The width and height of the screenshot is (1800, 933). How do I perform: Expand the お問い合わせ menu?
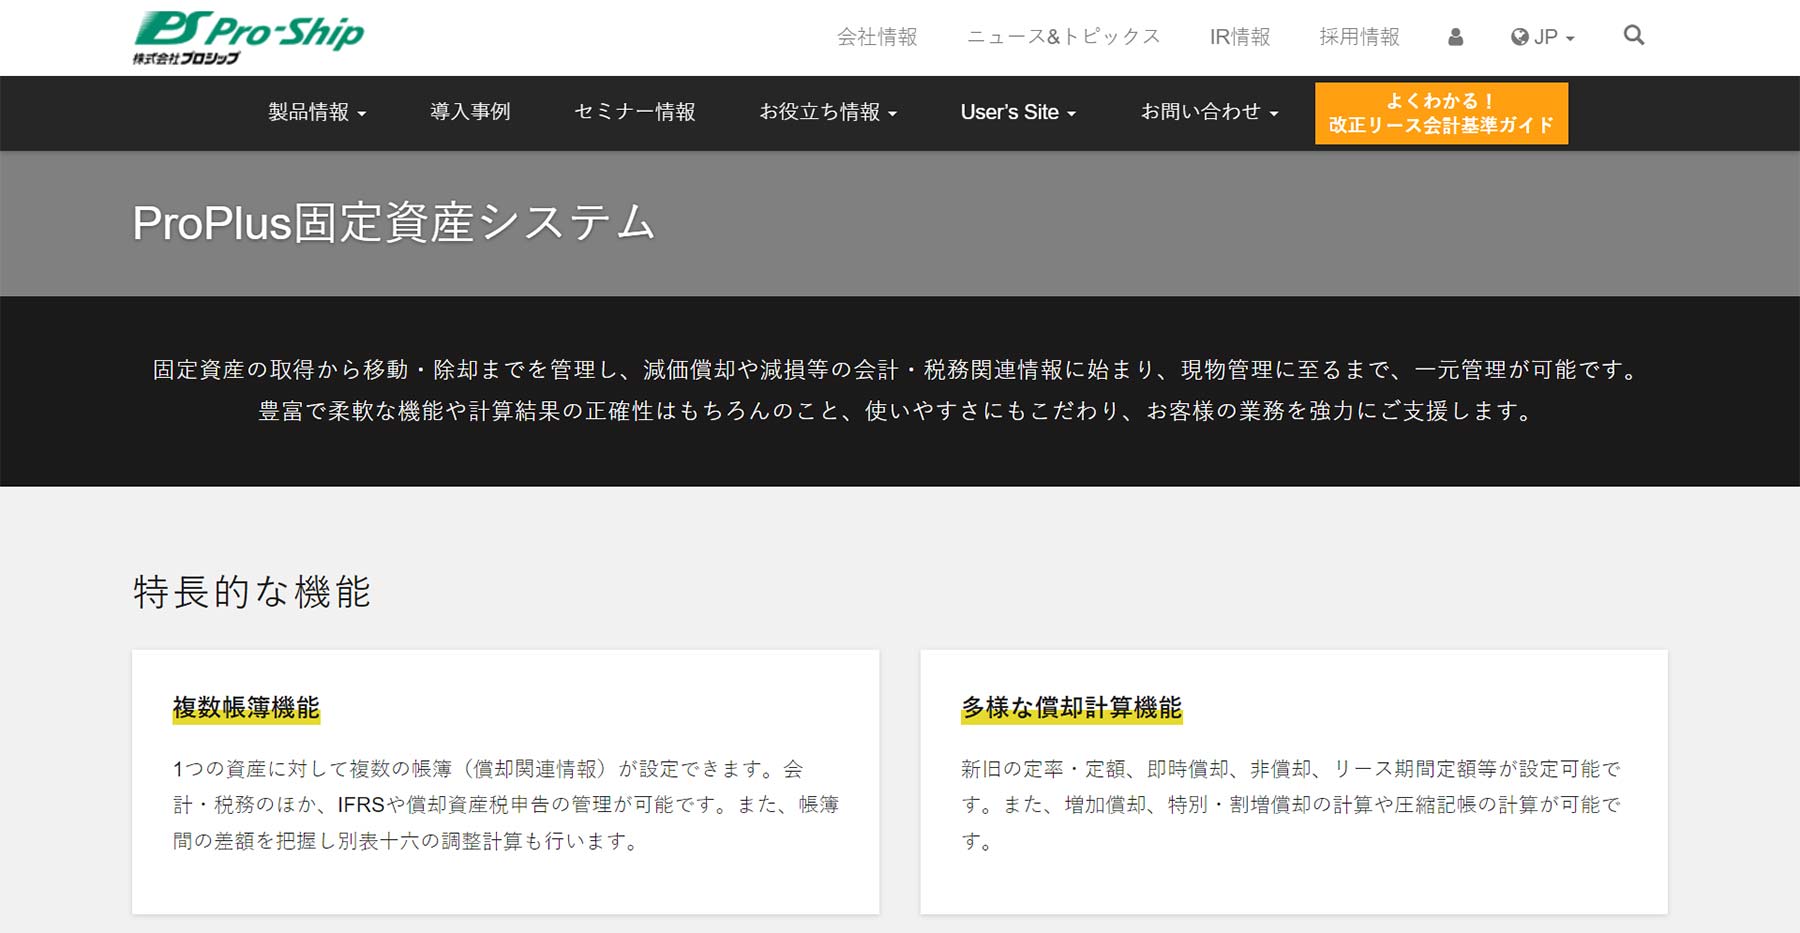click(1209, 112)
